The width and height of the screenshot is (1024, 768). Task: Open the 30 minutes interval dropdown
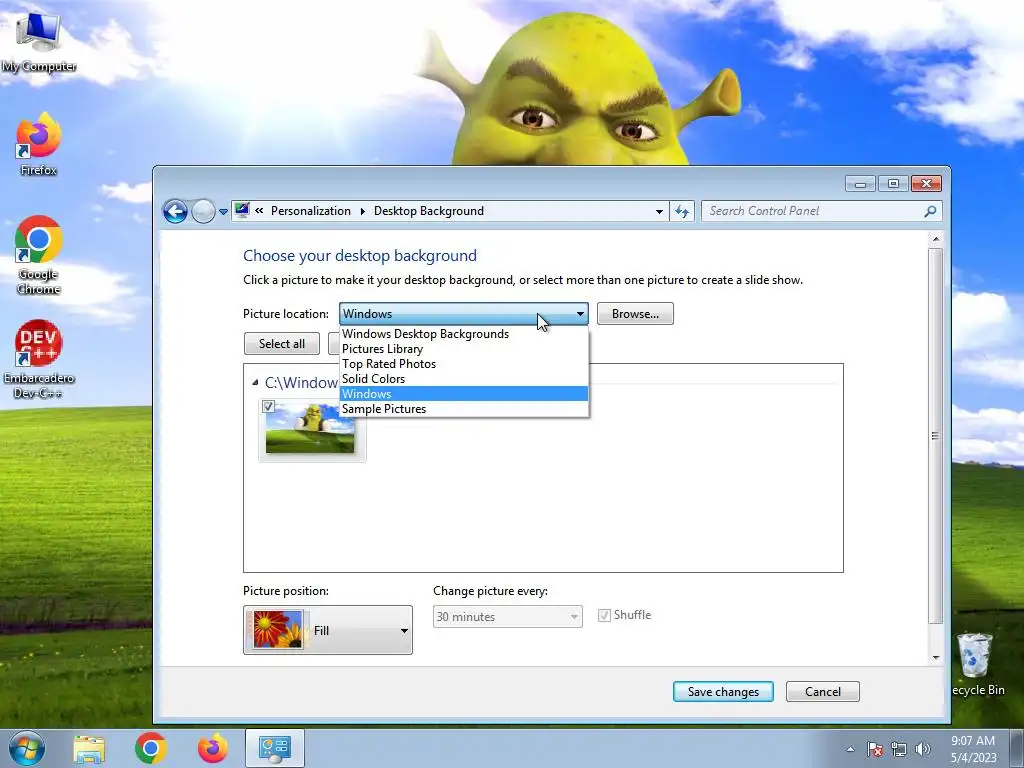coord(507,616)
